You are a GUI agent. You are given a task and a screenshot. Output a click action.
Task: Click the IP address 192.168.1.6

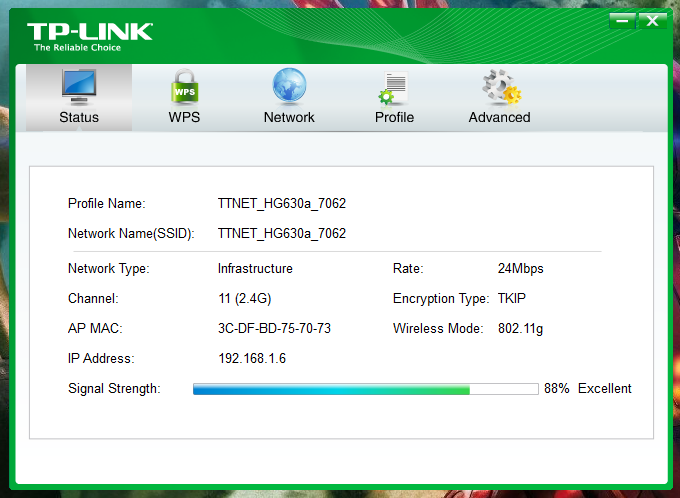click(x=252, y=358)
